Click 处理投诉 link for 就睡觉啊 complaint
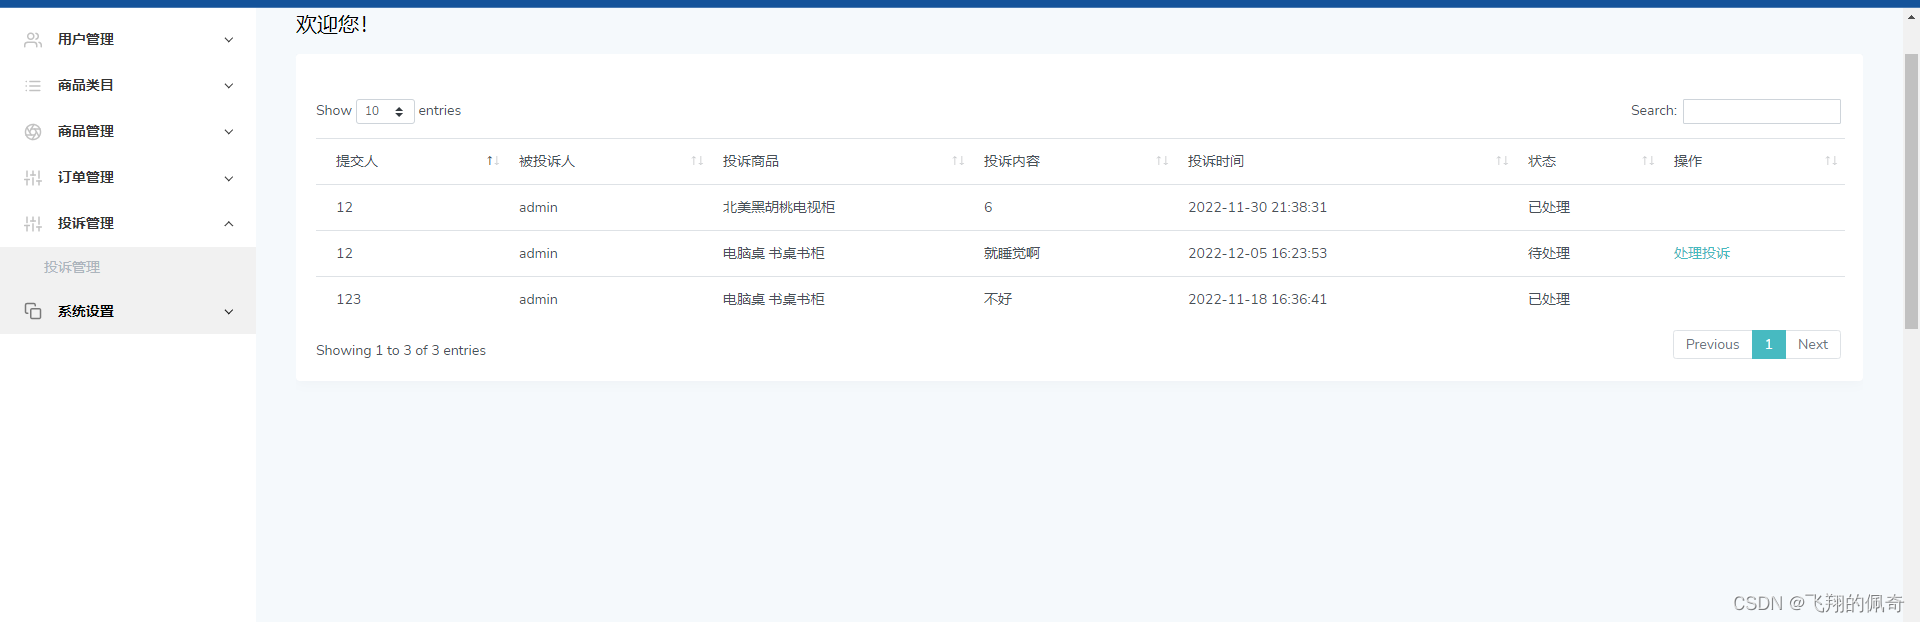 point(1701,253)
